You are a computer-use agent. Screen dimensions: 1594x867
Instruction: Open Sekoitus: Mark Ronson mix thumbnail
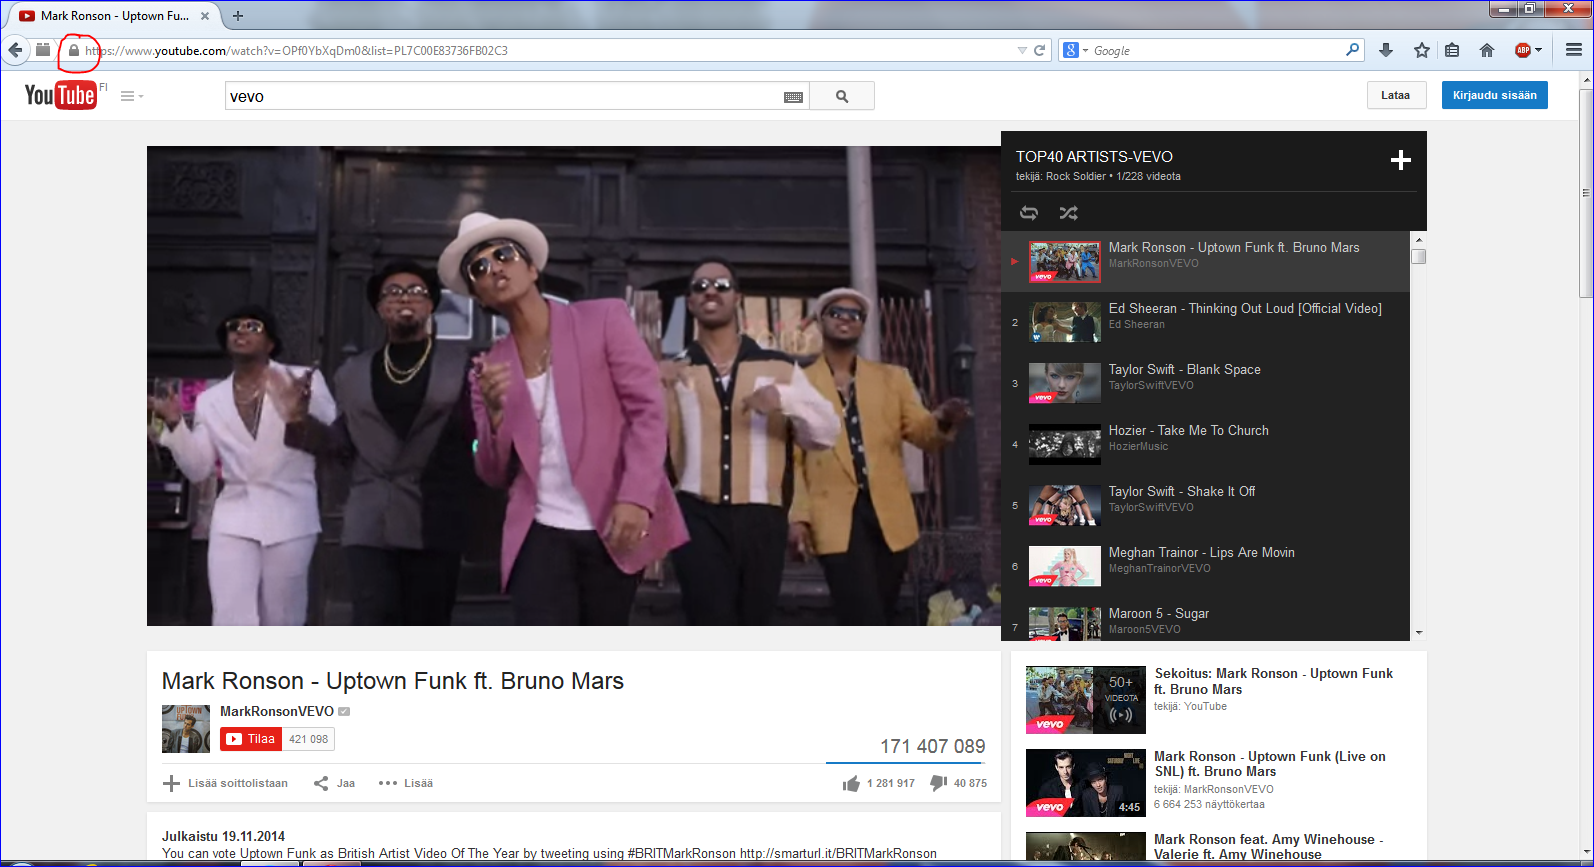1086,700
